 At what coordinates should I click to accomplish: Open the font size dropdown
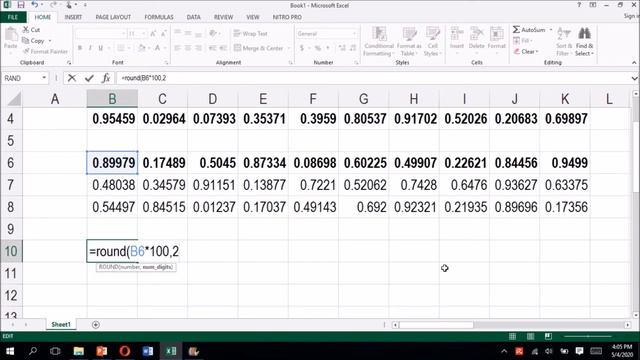click(144, 33)
